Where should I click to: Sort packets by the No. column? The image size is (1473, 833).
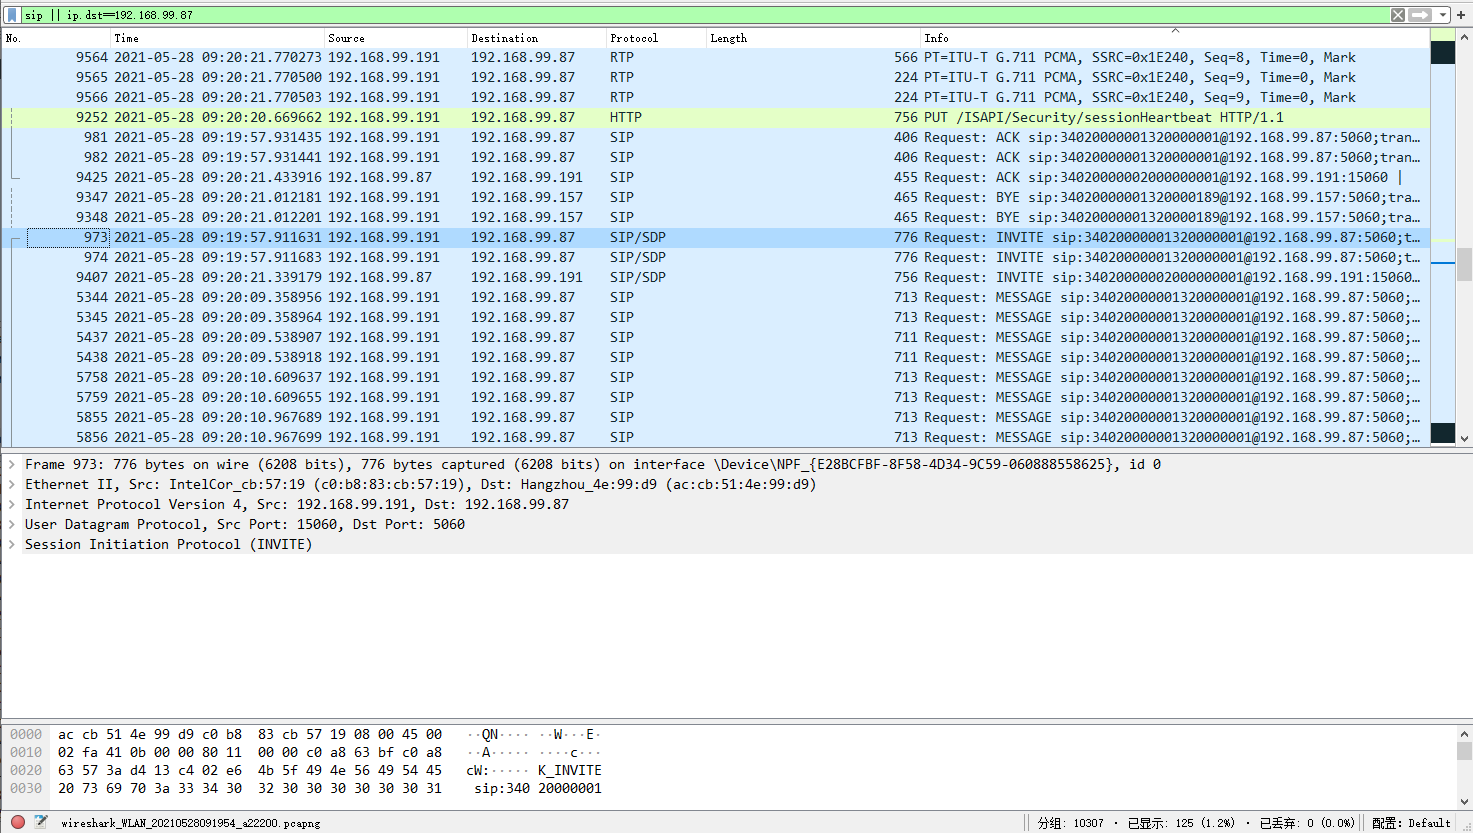(x=55, y=38)
